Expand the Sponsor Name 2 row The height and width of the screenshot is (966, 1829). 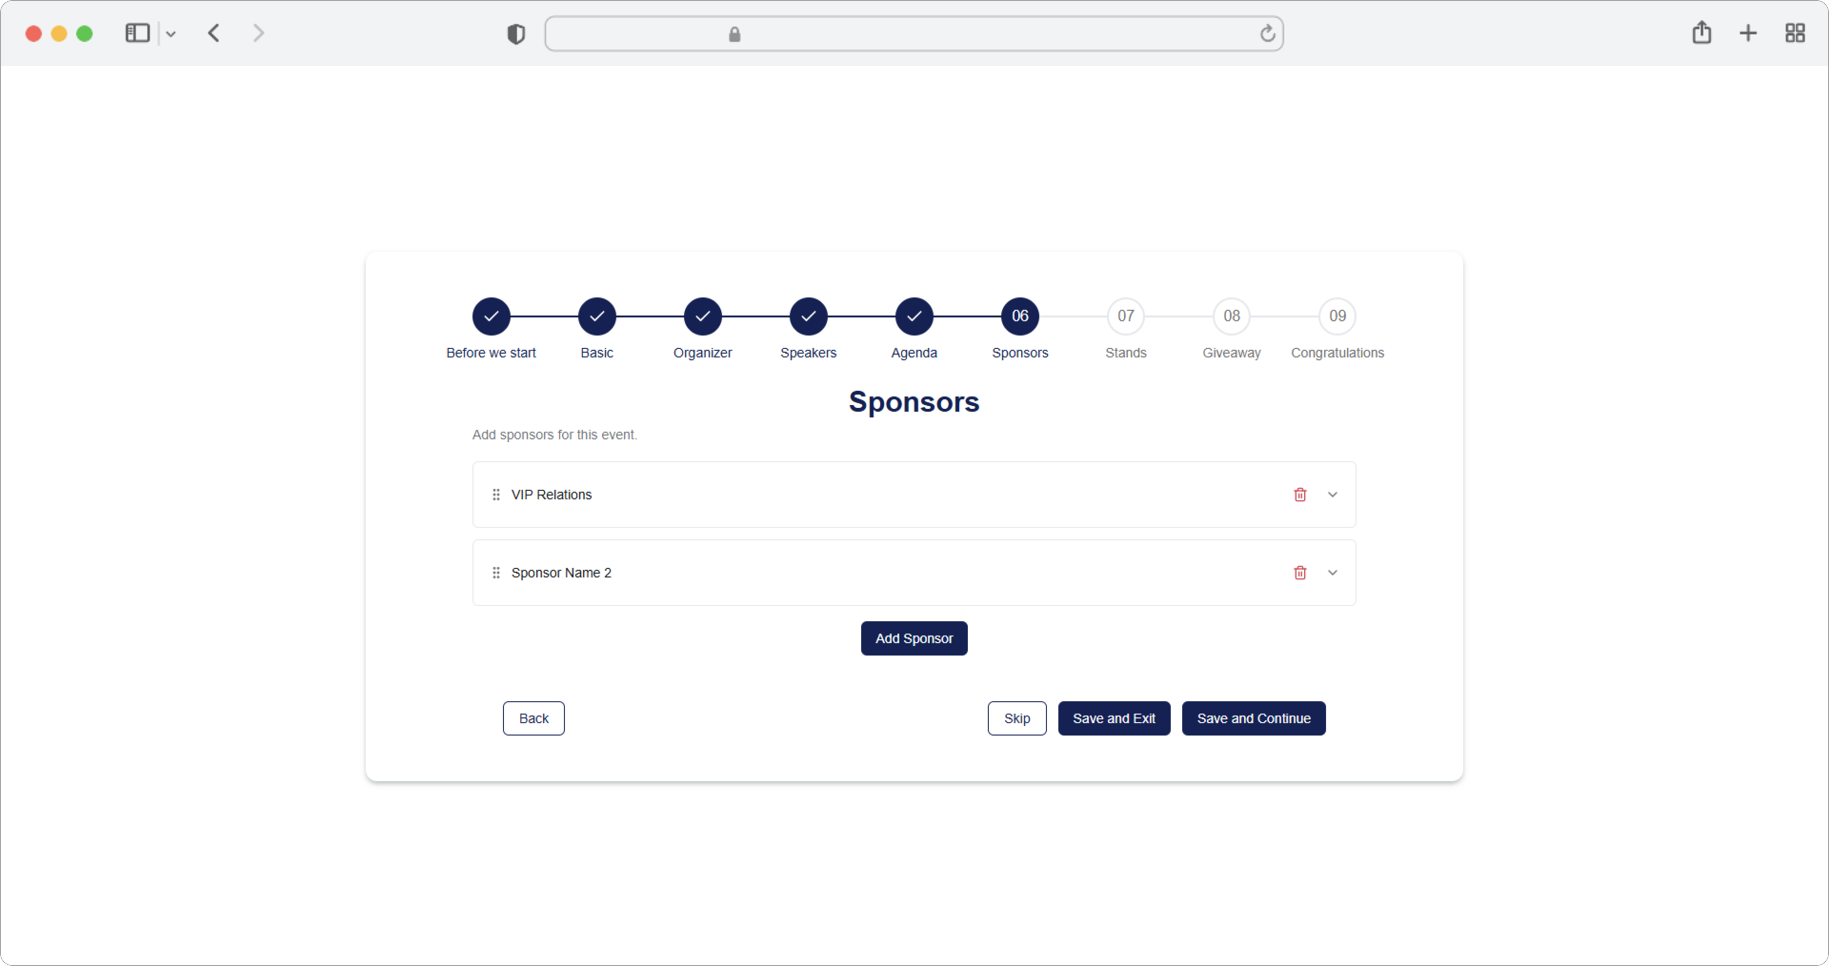click(x=1332, y=573)
